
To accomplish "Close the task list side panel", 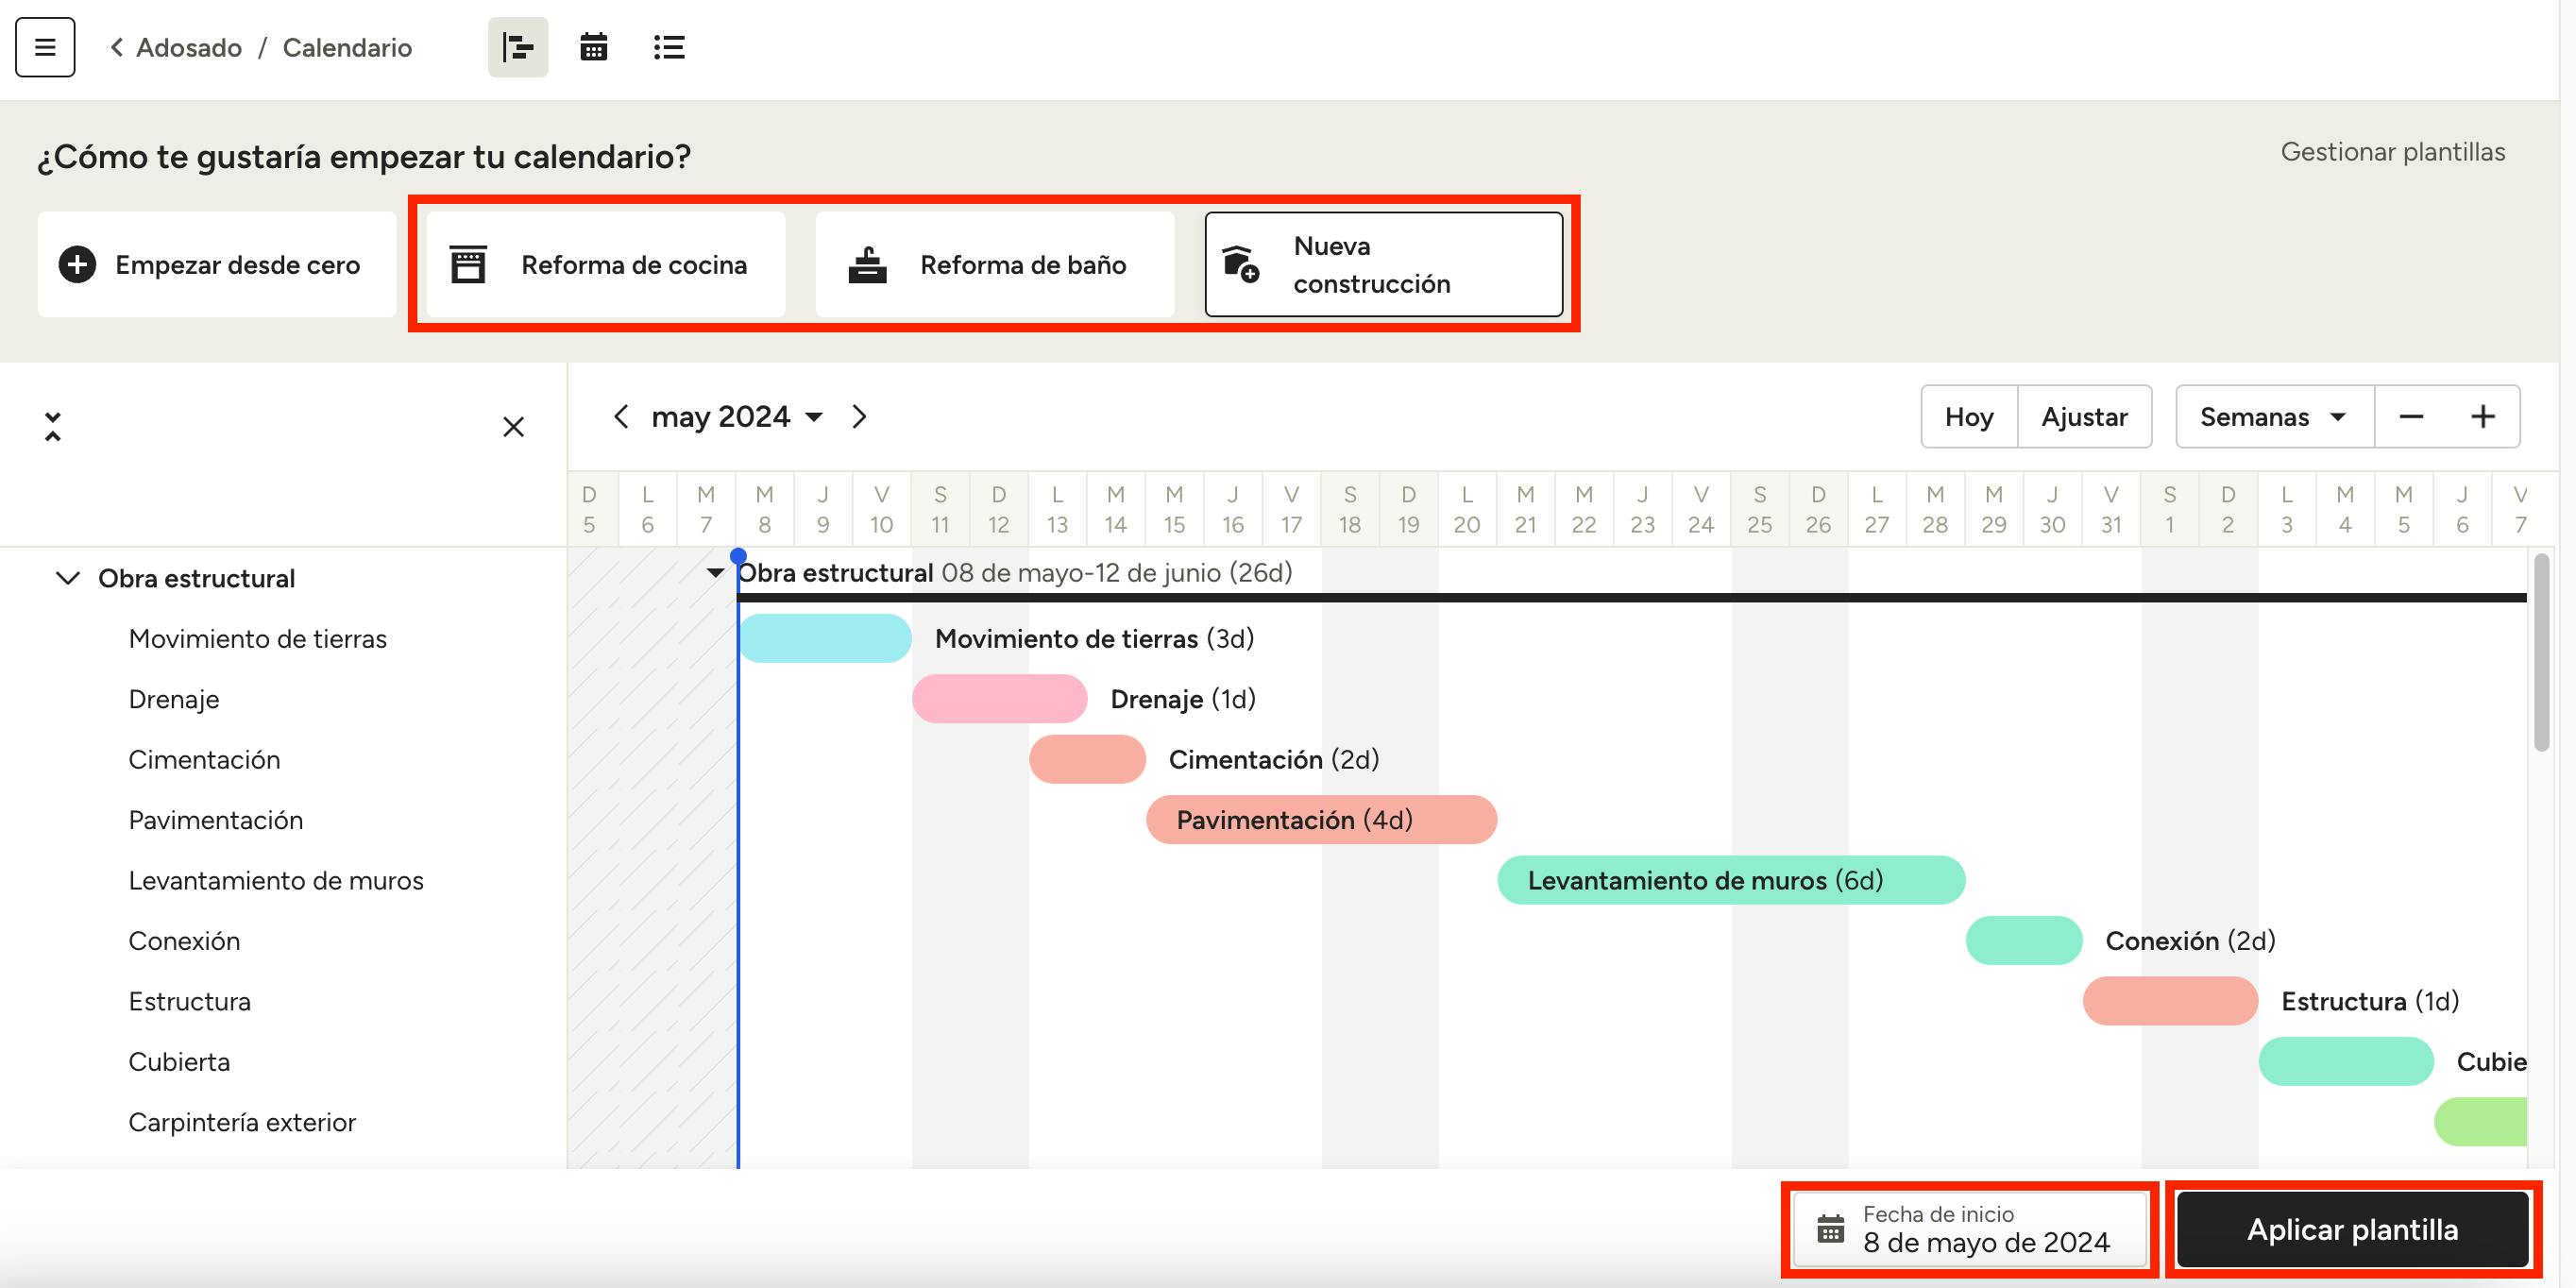I will point(513,427).
